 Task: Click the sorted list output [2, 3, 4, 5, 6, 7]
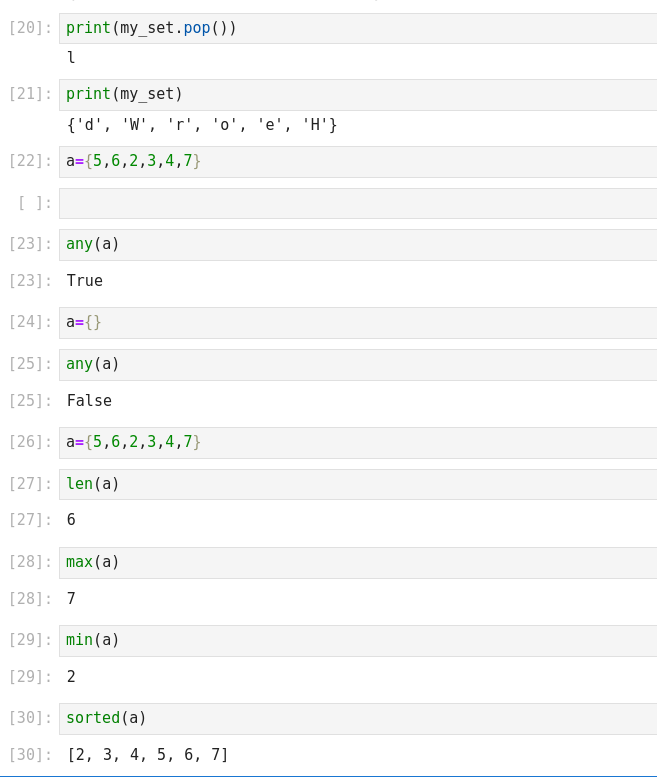point(148,755)
